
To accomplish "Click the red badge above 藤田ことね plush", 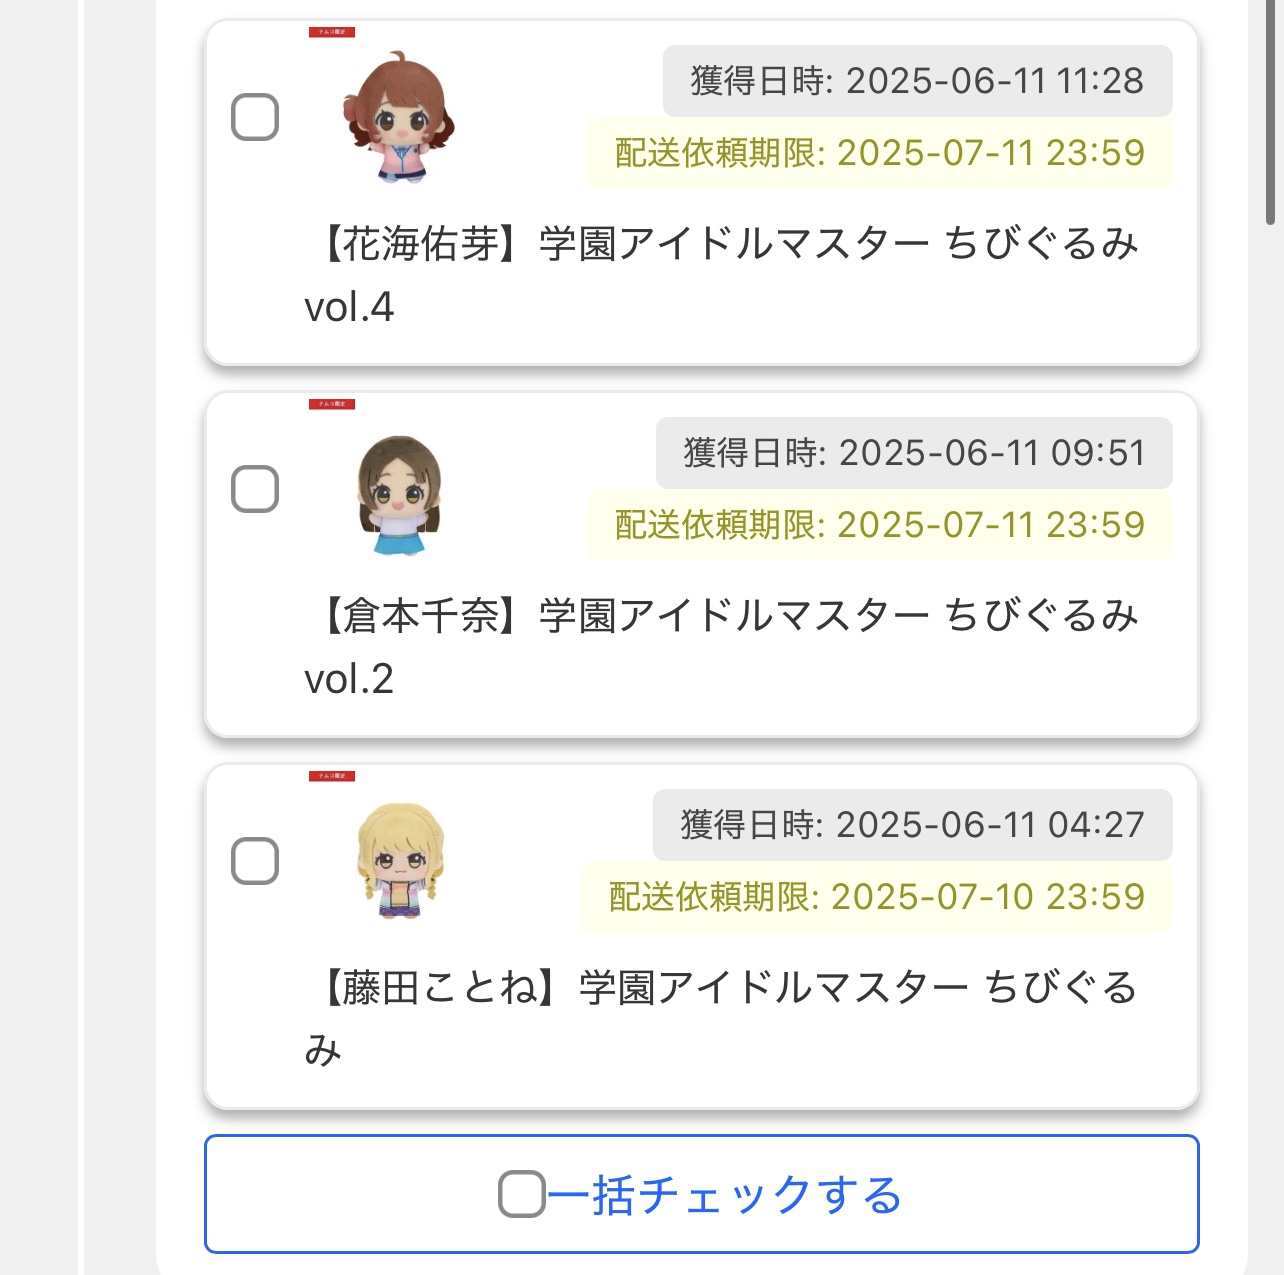I will (332, 776).
